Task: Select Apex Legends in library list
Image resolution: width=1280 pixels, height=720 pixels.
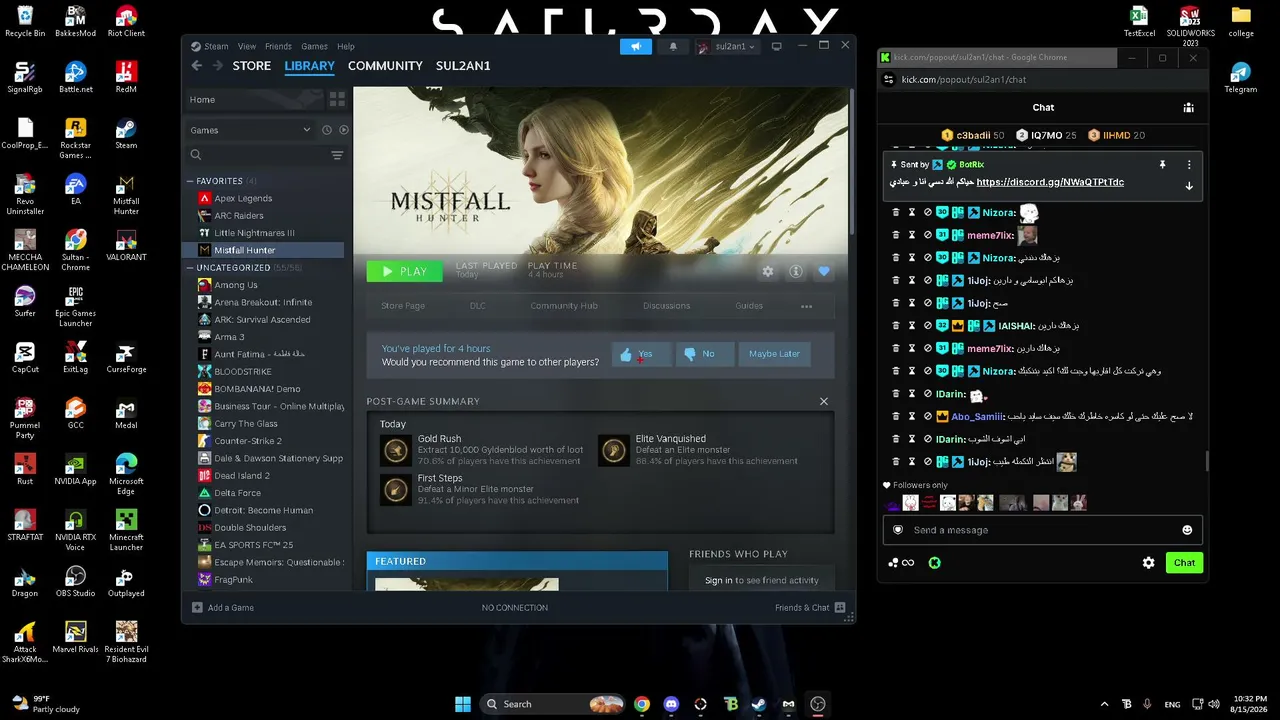Action: [x=243, y=198]
